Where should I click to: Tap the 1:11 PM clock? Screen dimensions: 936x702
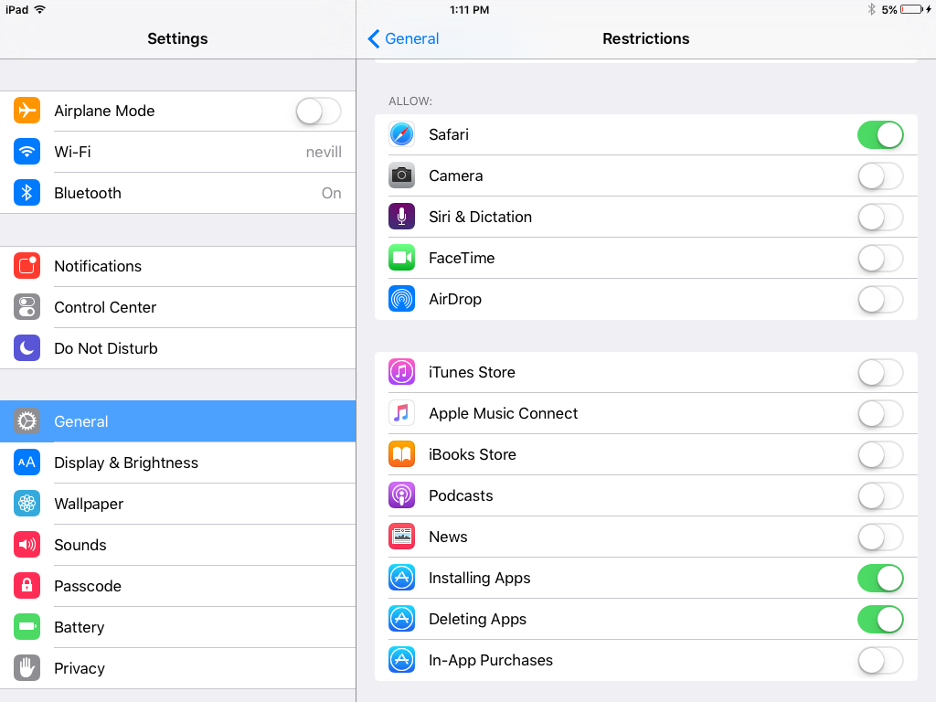coord(469,10)
